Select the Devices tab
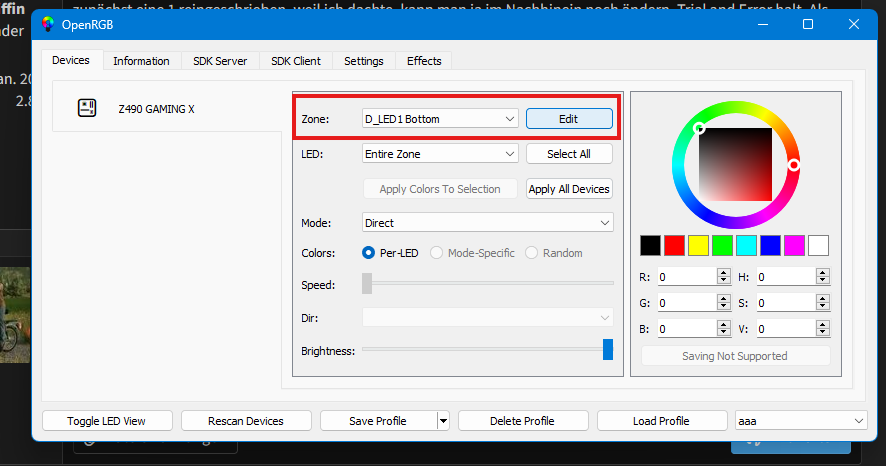 pos(71,60)
